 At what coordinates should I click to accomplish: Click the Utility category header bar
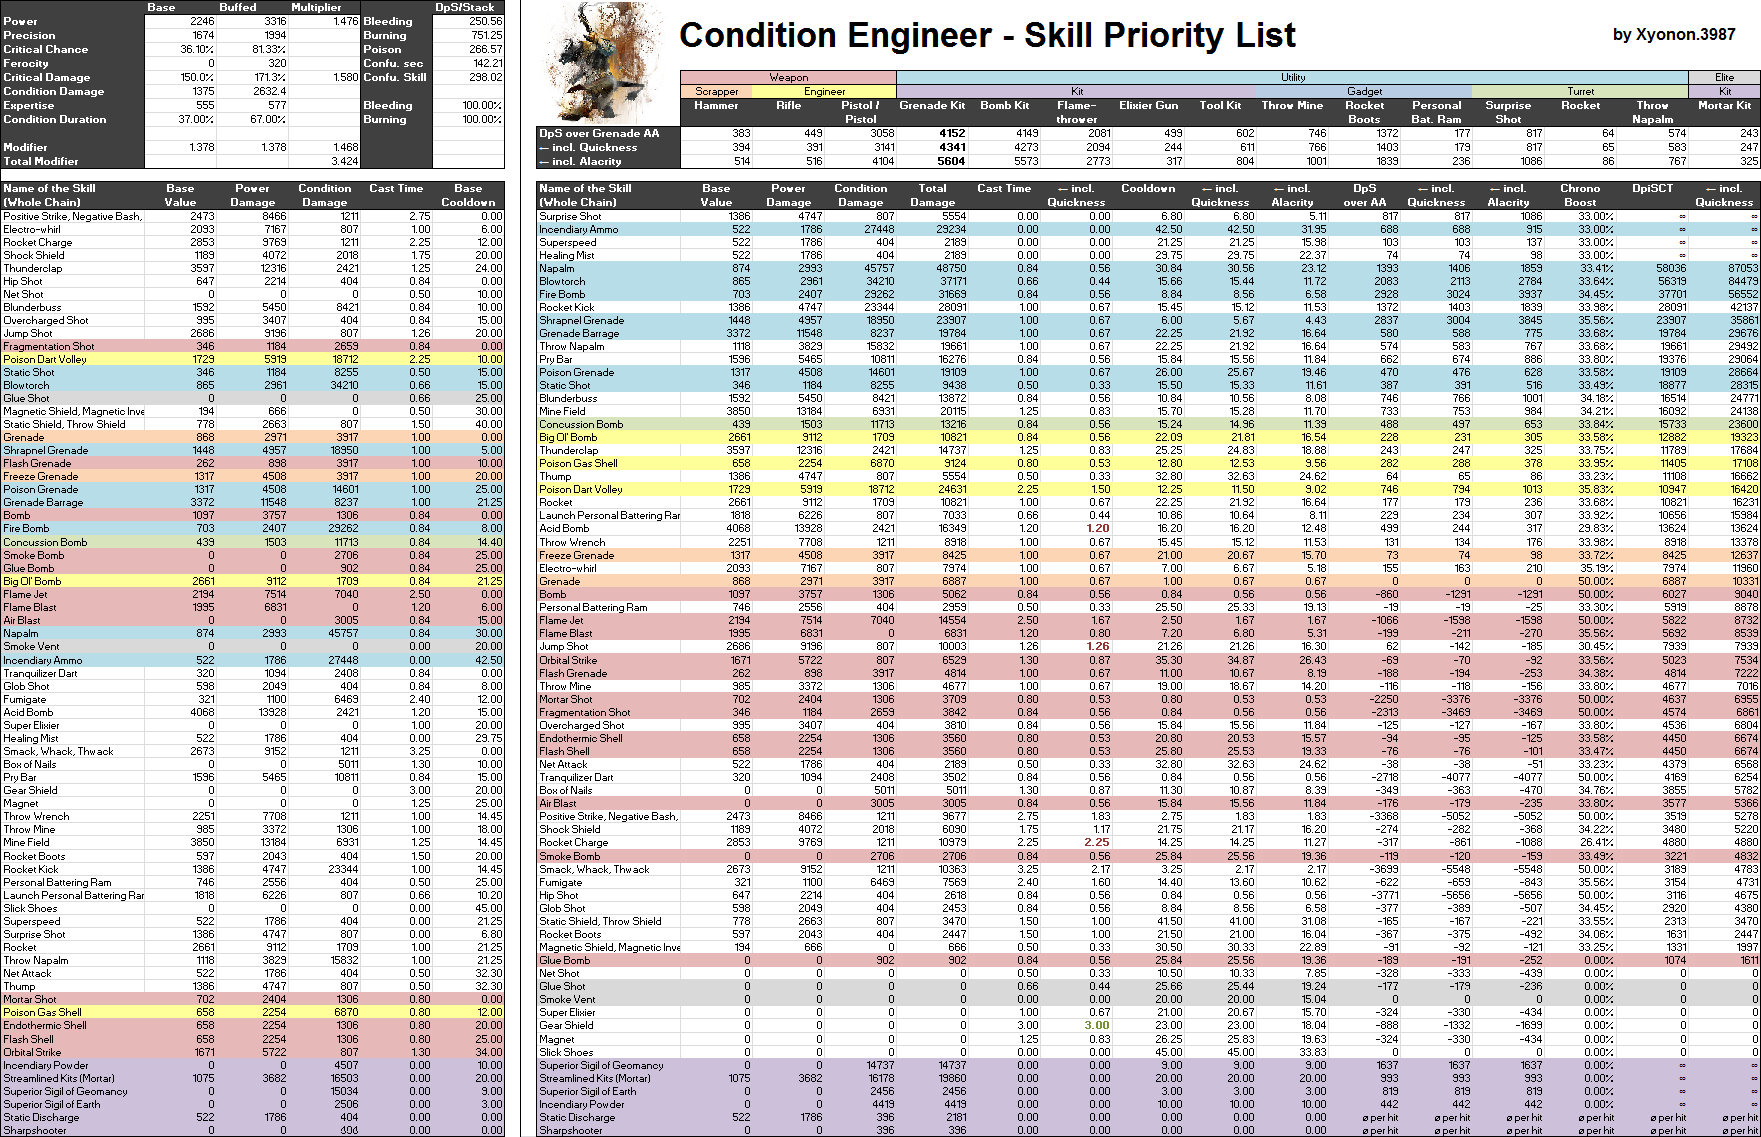[x=1292, y=77]
